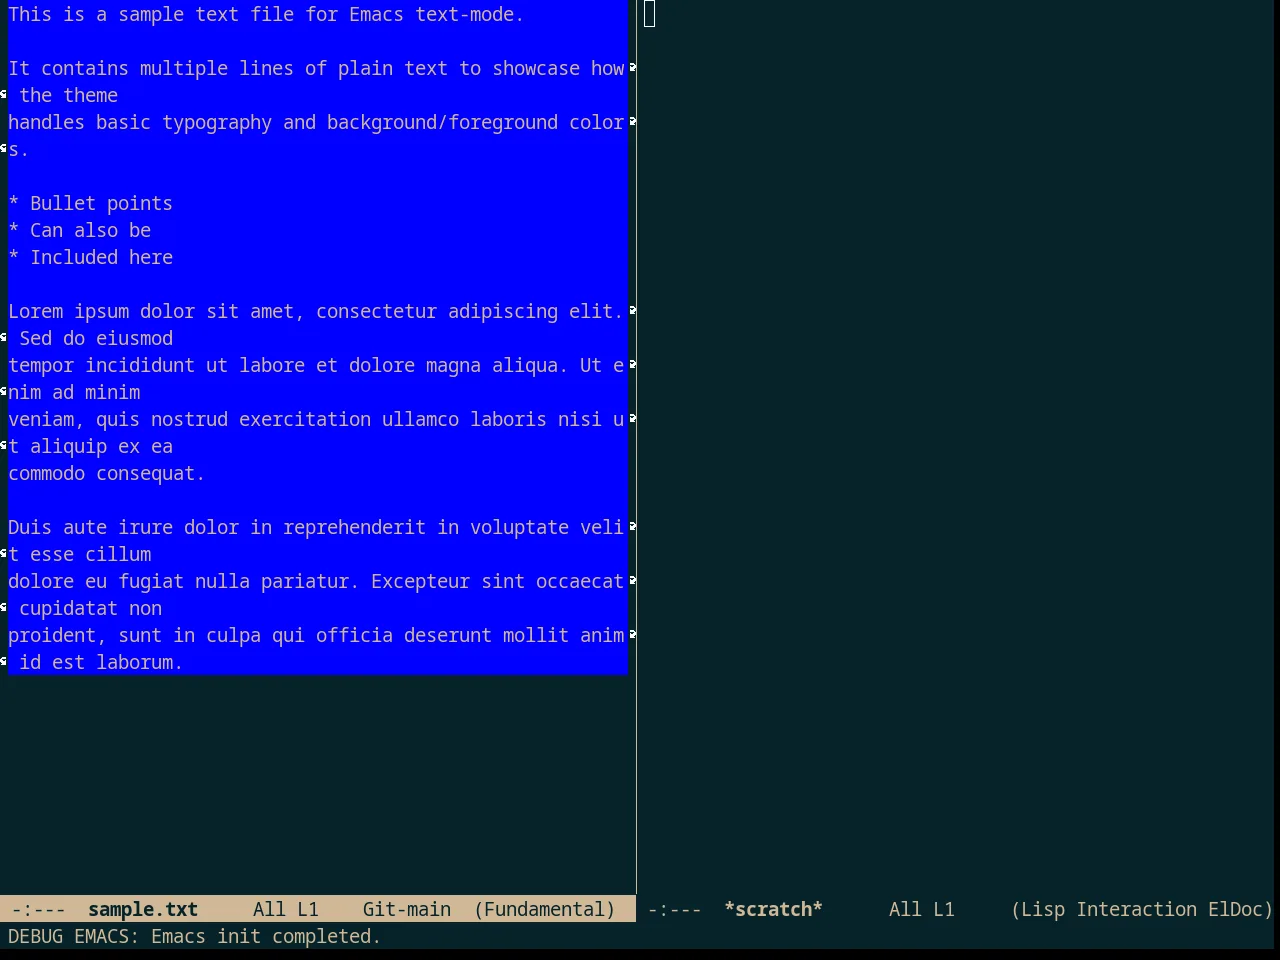Click 'All' position indicator in *scratch* mode line
The image size is (1280, 960).
pos(905,909)
